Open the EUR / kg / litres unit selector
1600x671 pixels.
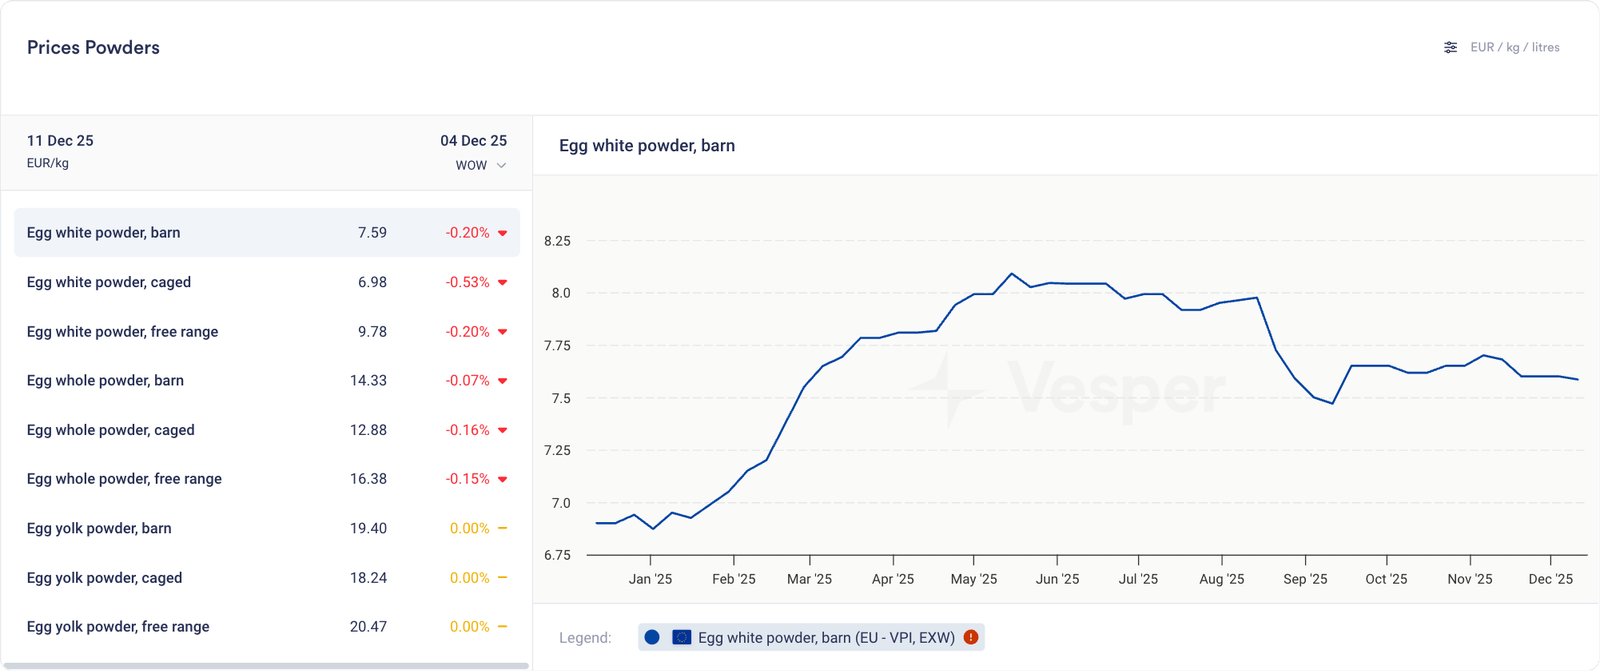tap(1514, 47)
